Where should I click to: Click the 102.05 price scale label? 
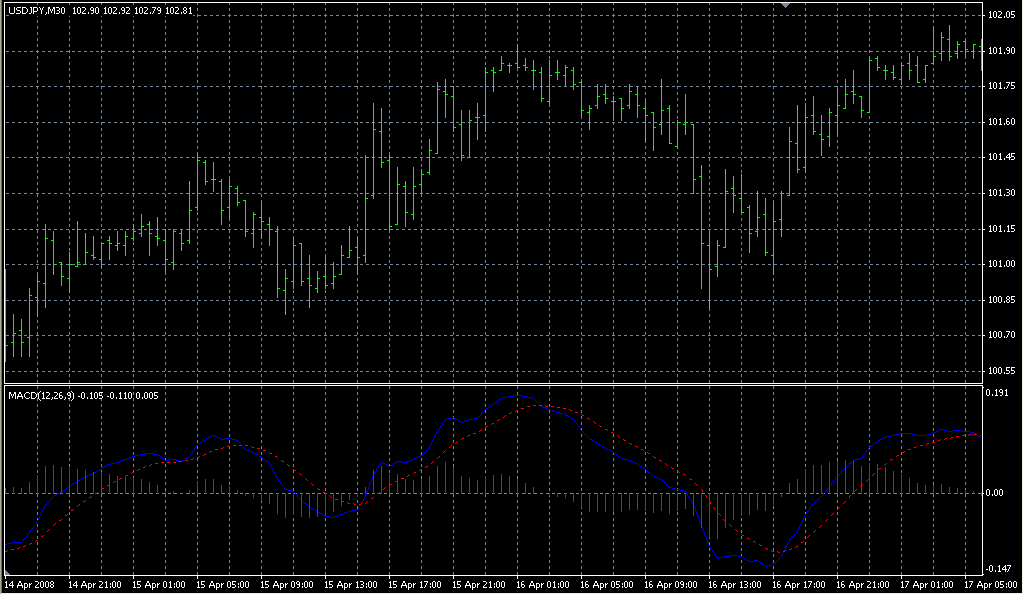[1002, 15]
